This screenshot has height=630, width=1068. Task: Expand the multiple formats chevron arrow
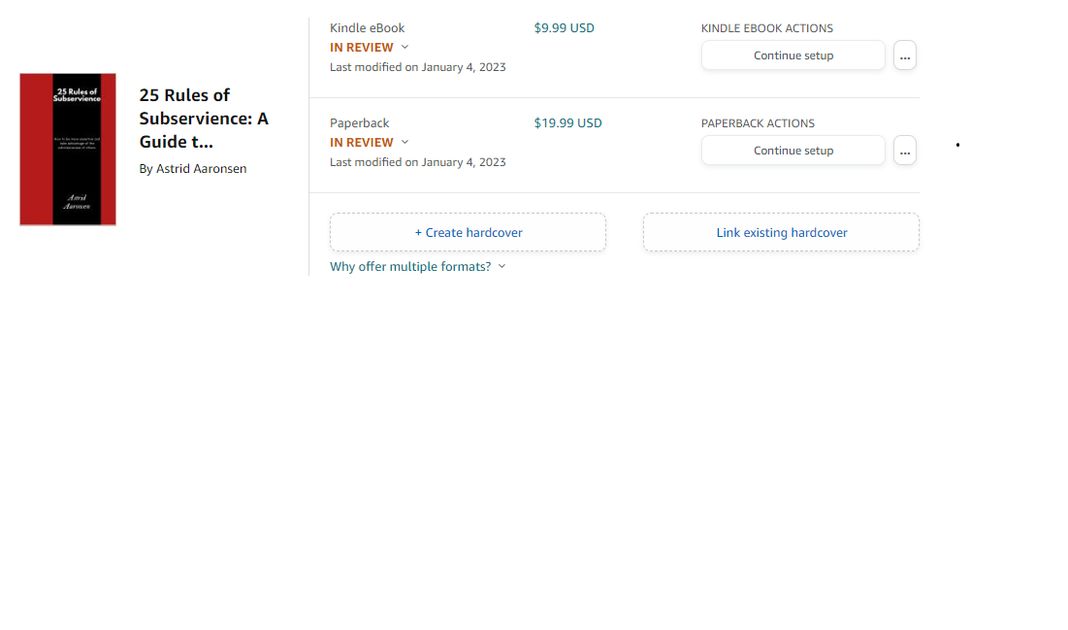502,267
